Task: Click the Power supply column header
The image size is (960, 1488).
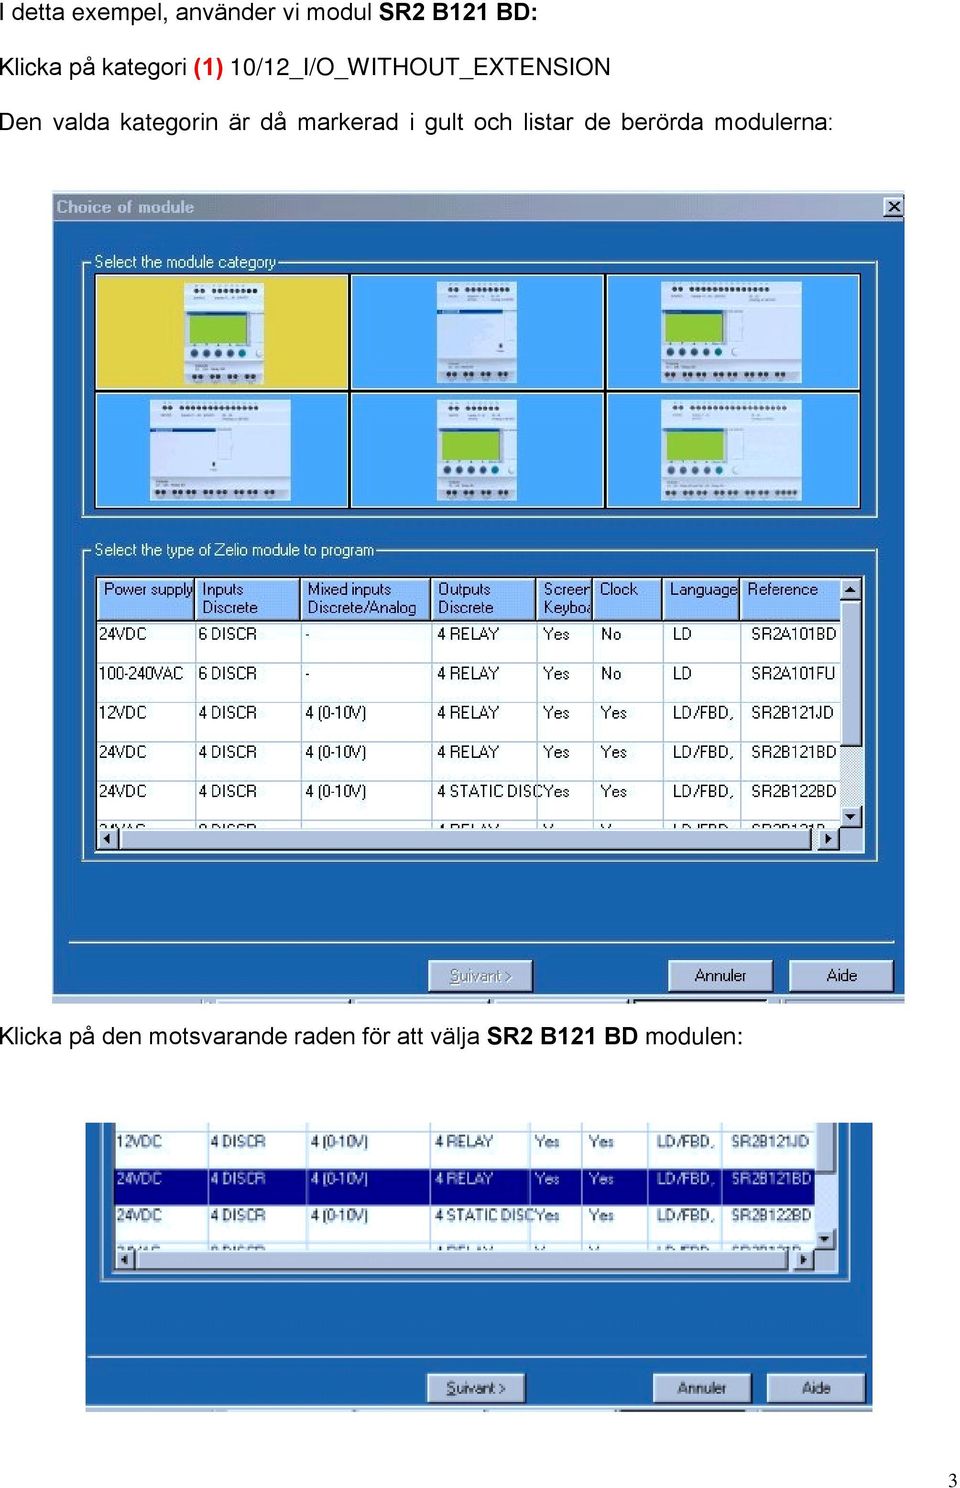Action: 147,598
